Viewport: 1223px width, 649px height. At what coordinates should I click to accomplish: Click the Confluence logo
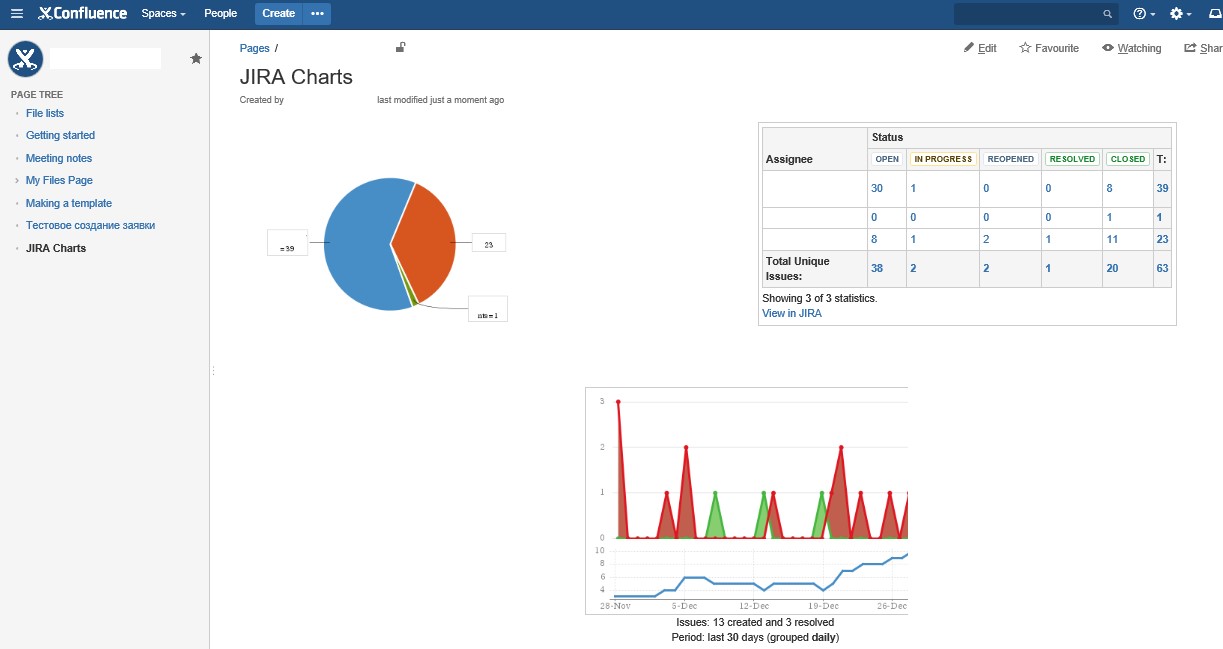[82, 14]
